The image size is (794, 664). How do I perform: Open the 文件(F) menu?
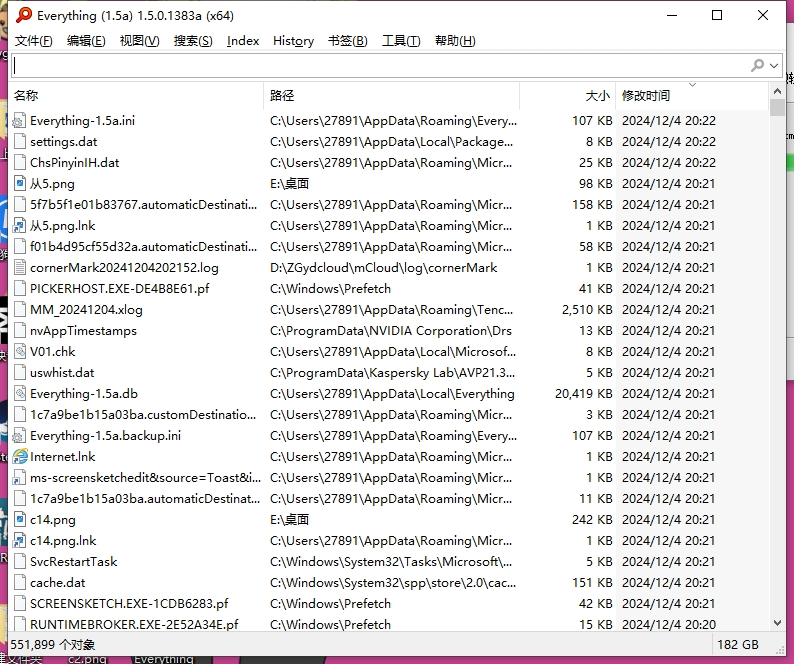click(33, 41)
